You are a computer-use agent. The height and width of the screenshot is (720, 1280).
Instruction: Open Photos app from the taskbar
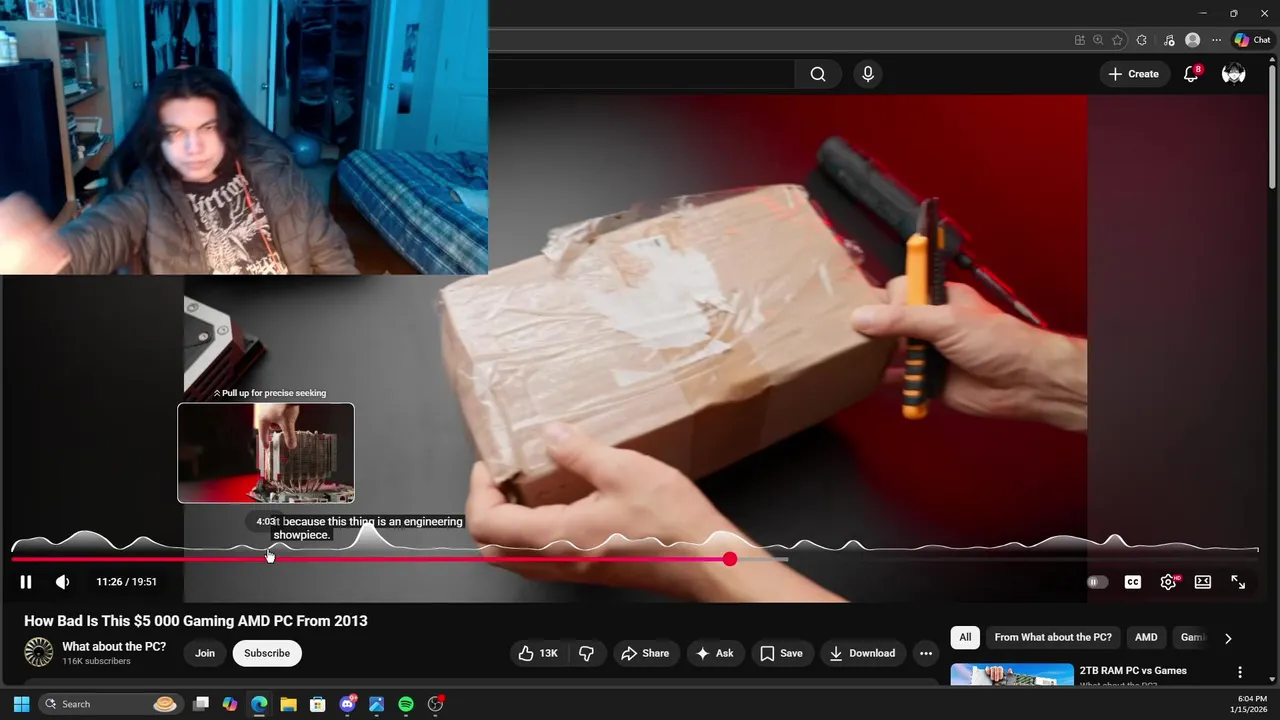click(x=376, y=704)
